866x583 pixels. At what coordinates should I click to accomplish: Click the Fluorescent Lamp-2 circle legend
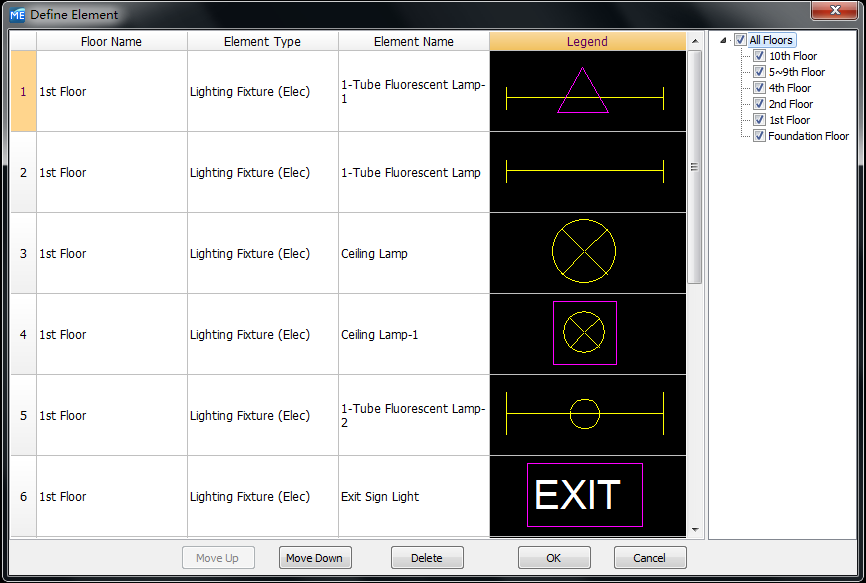click(x=585, y=413)
